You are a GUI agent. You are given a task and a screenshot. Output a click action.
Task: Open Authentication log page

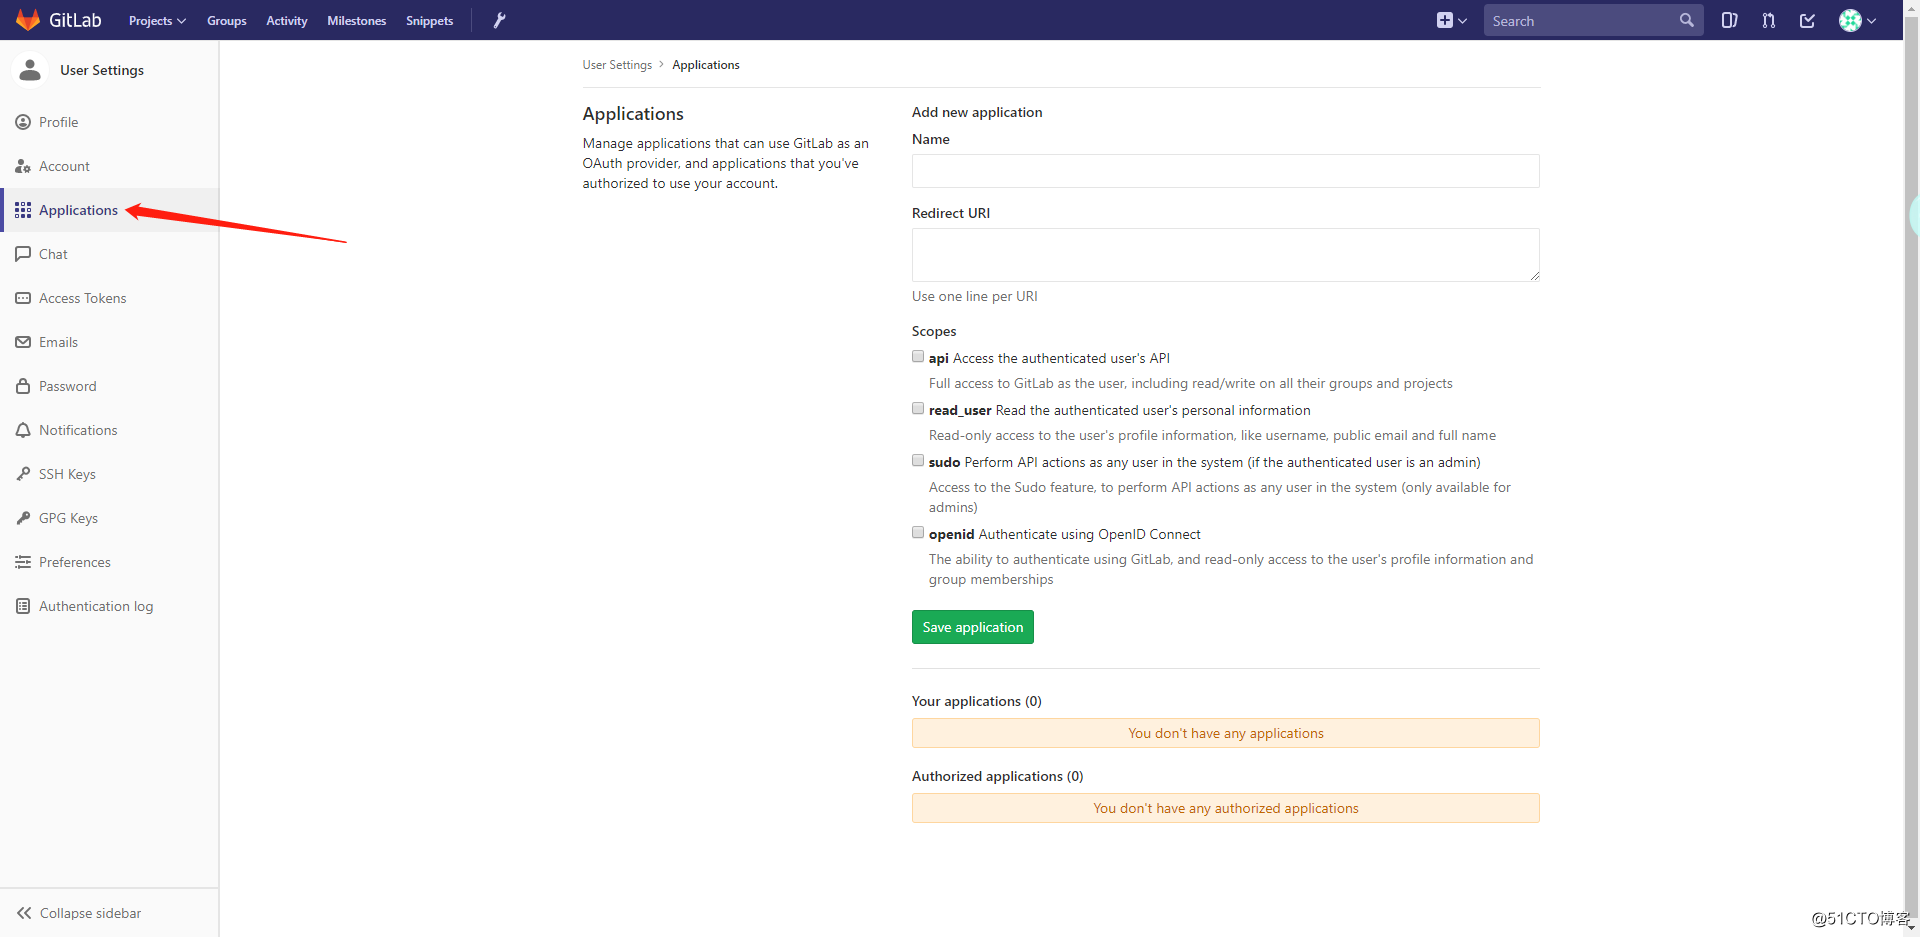pyautogui.click(x=110, y=606)
